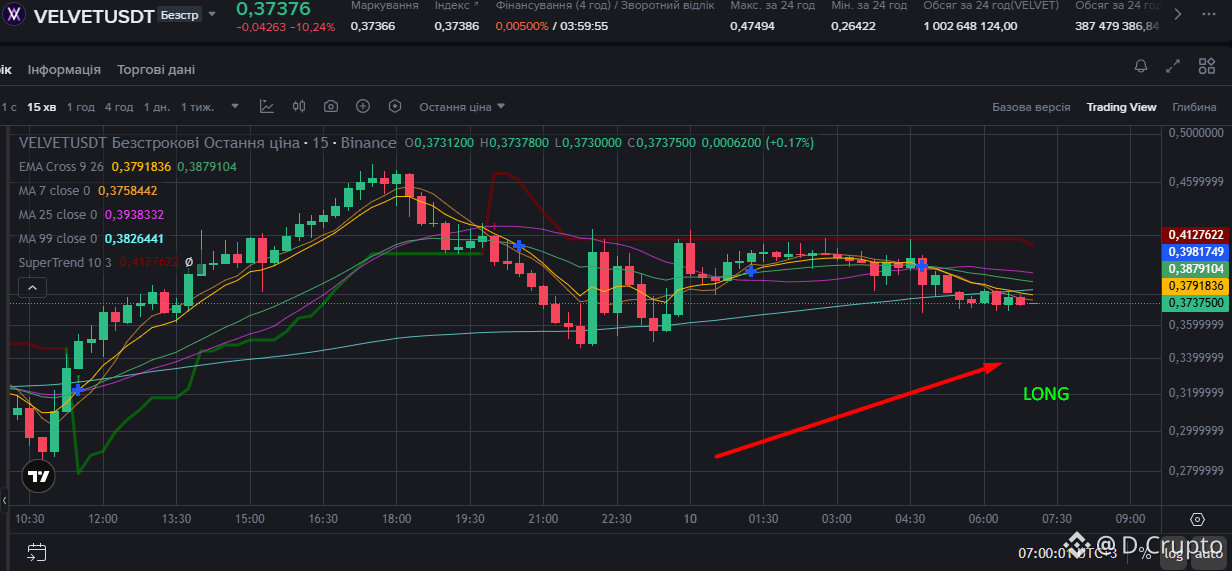This screenshot has height=571, width=1232.
Task: Switch to Глибина depth chart
Action: [1194, 107]
